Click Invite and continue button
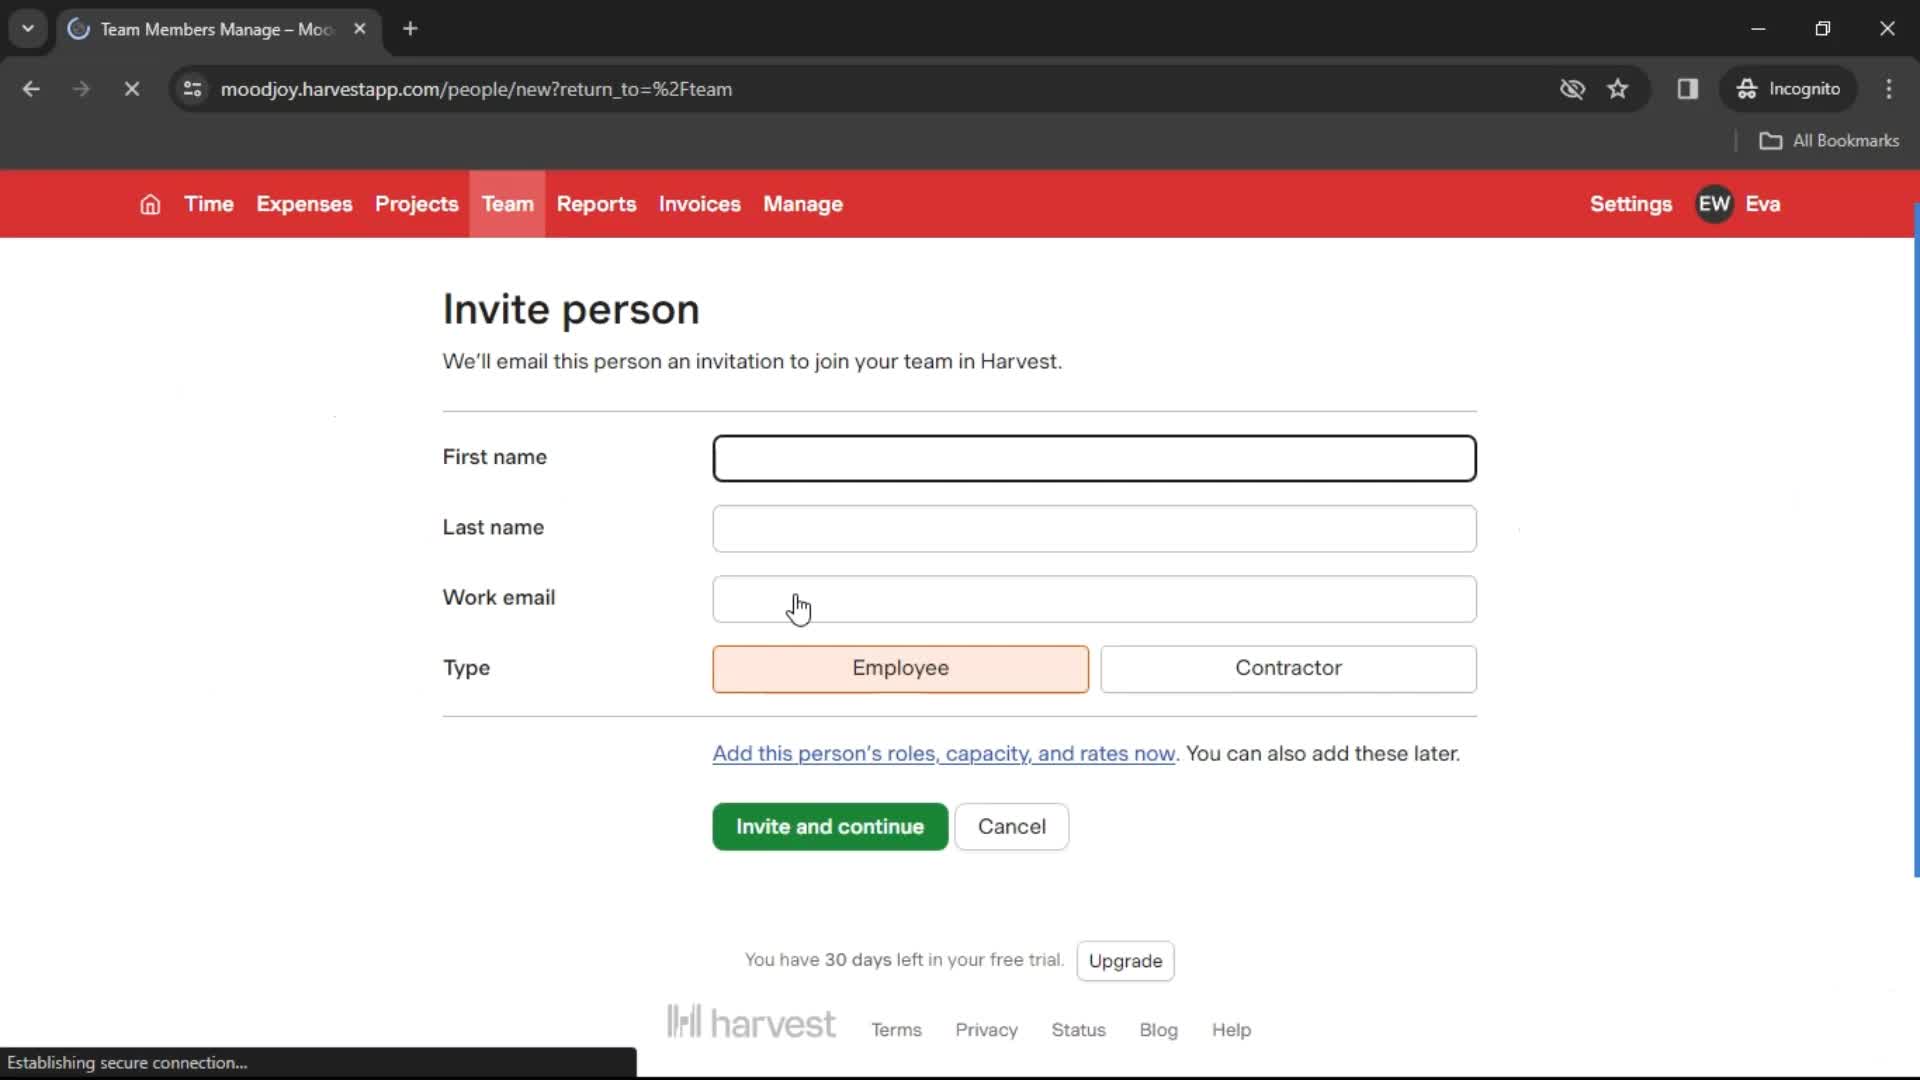The width and height of the screenshot is (1920, 1080). click(829, 825)
